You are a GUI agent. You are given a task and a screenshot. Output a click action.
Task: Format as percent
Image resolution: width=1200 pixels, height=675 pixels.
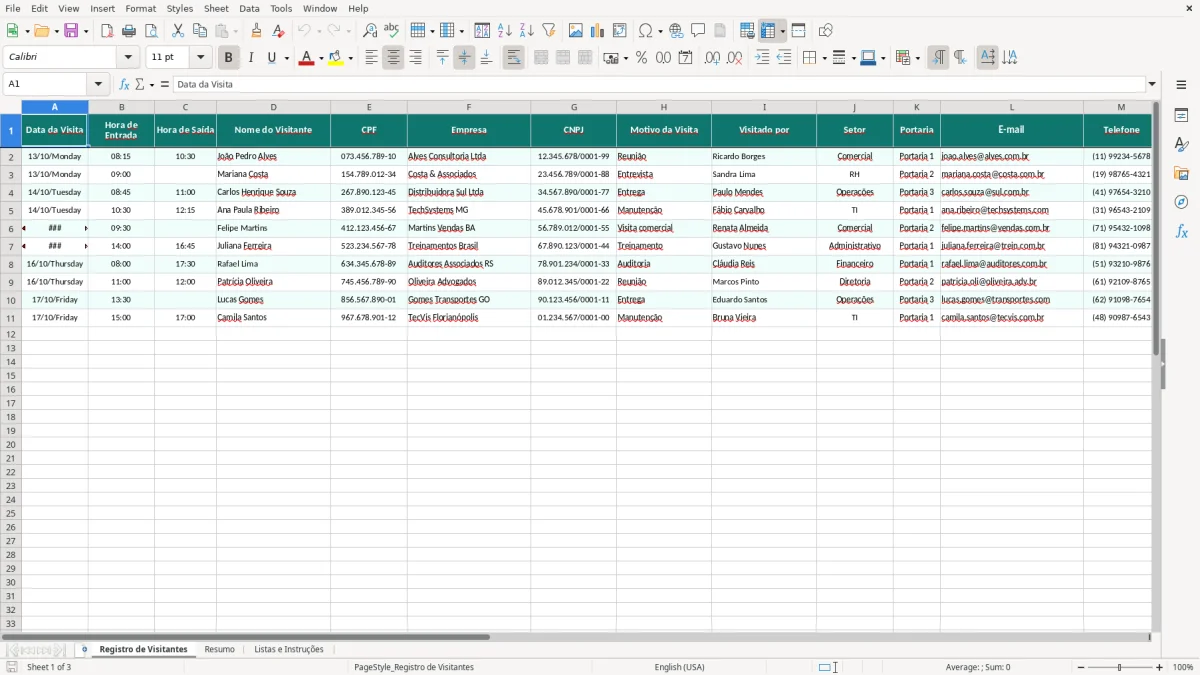[641, 58]
